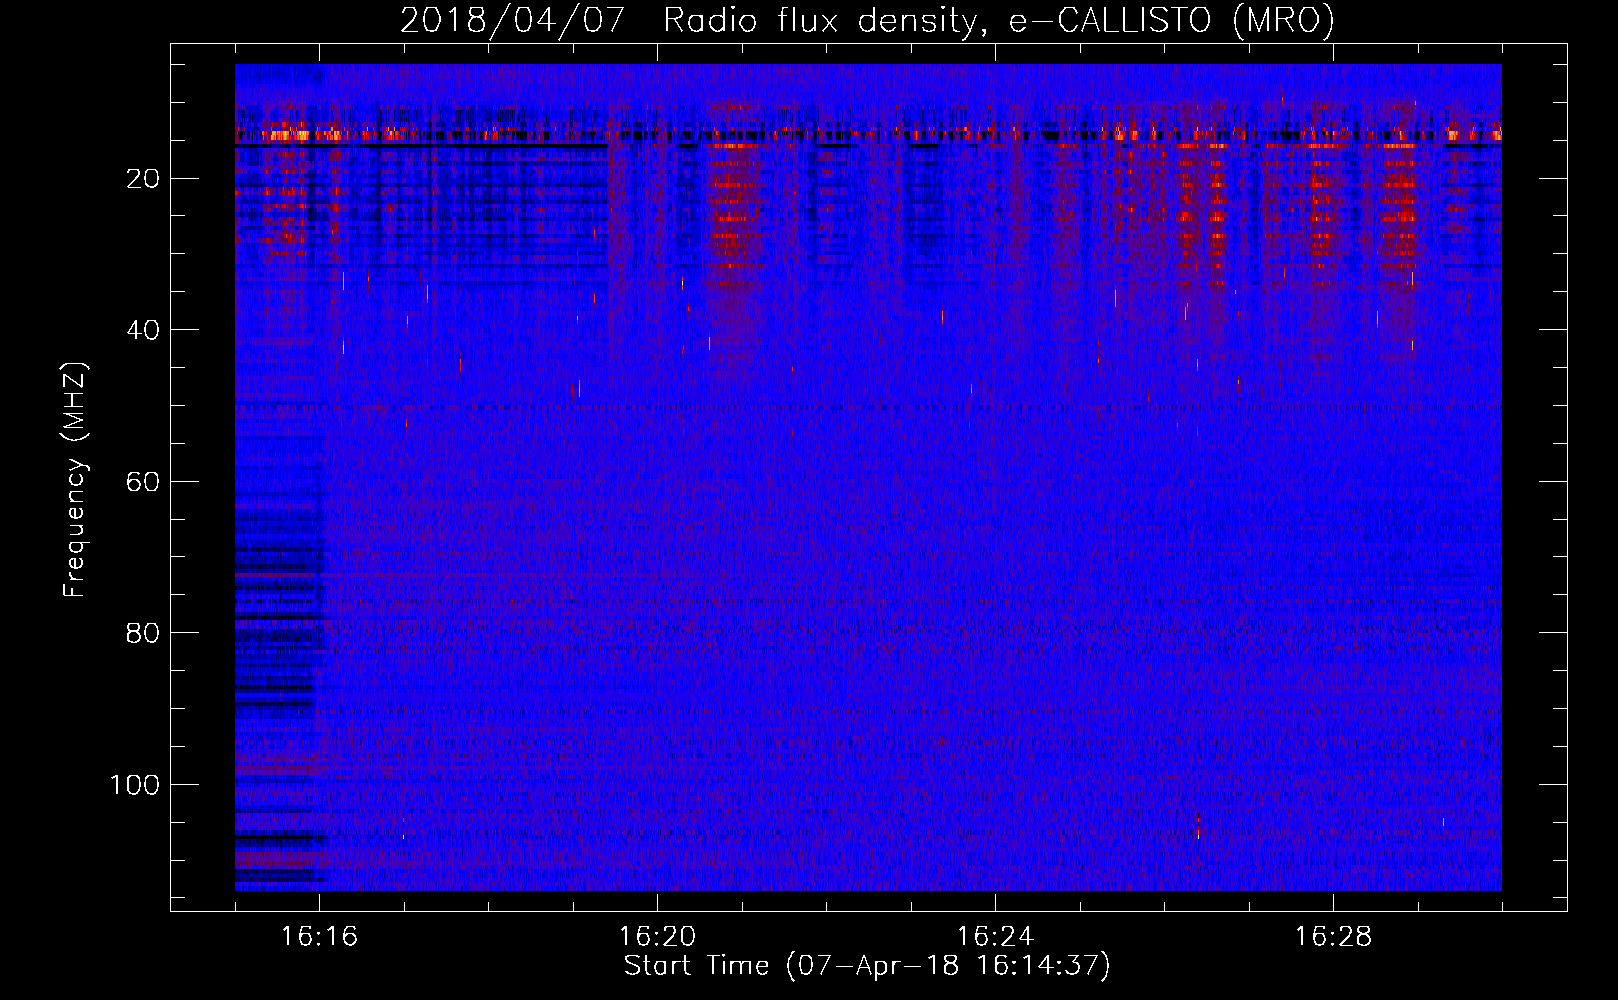
Task: Click the 16:28 time tick label
Action: point(1333,937)
